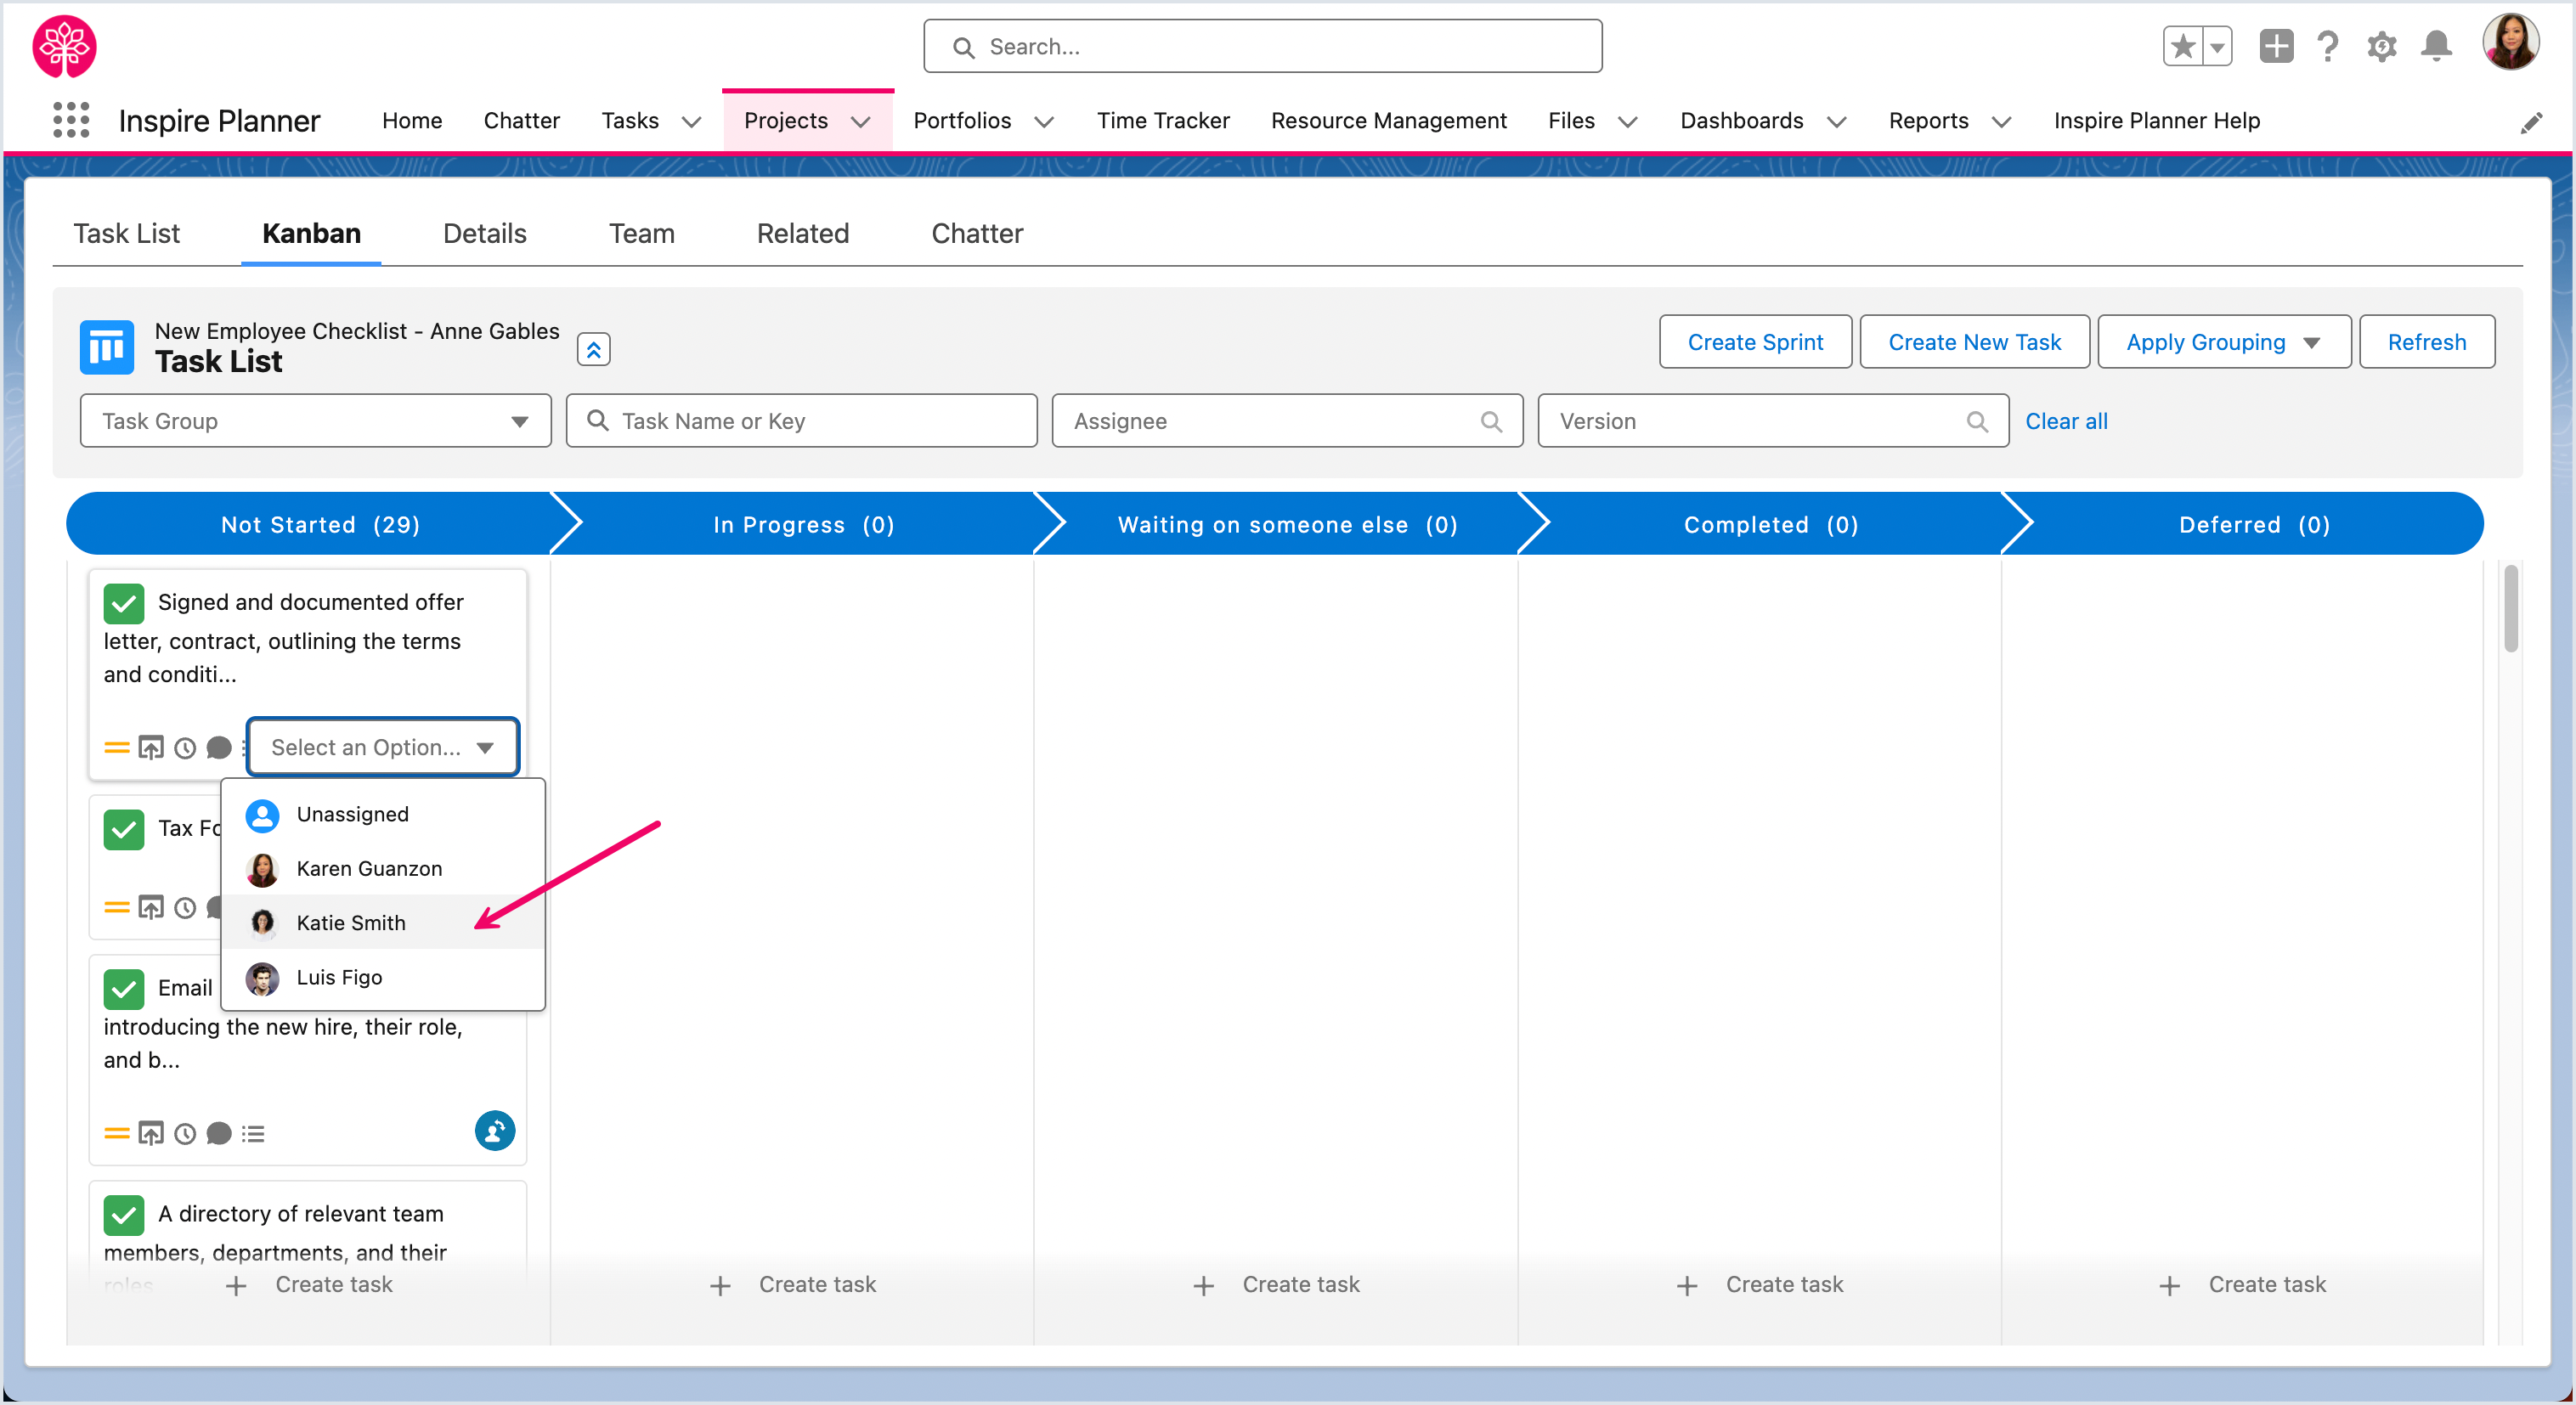The width and height of the screenshot is (2576, 1405).
Task: Click the Create Sprint button
Action: point(1755,342)
